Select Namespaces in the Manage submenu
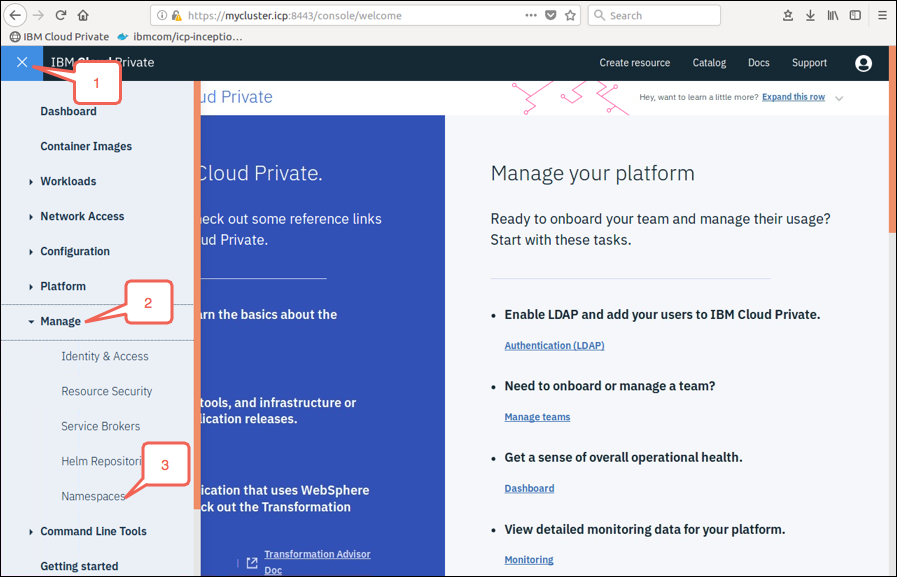This screenshot has height=577, width=897. coord(93,496)
